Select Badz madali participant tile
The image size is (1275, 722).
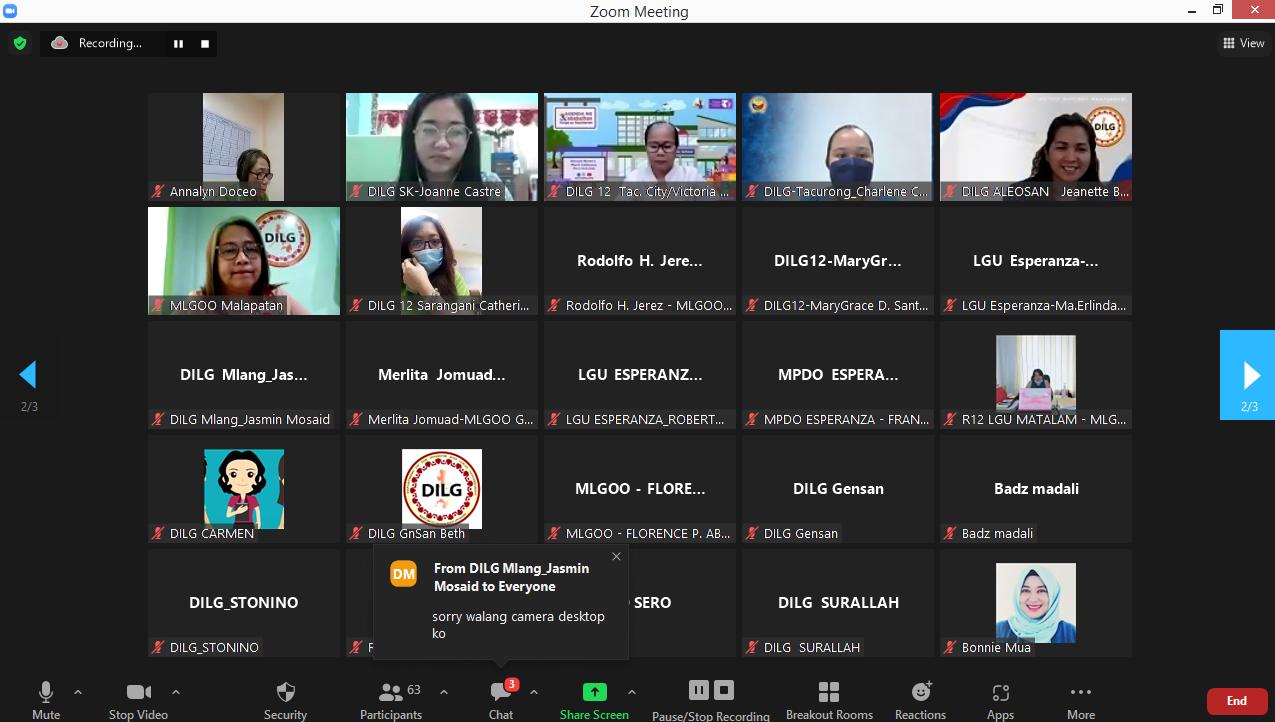coord(1036,489)
